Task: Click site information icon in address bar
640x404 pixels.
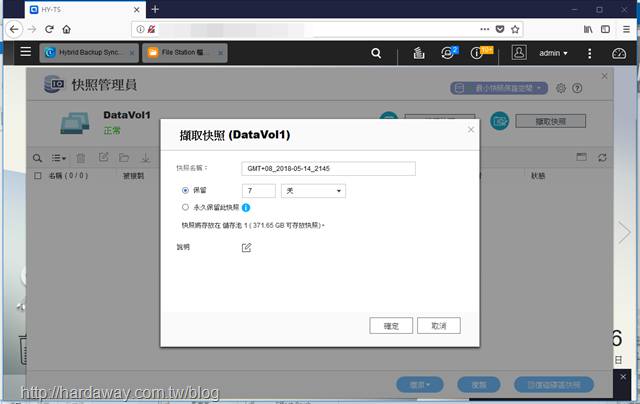Action: [x=140, y=29]
